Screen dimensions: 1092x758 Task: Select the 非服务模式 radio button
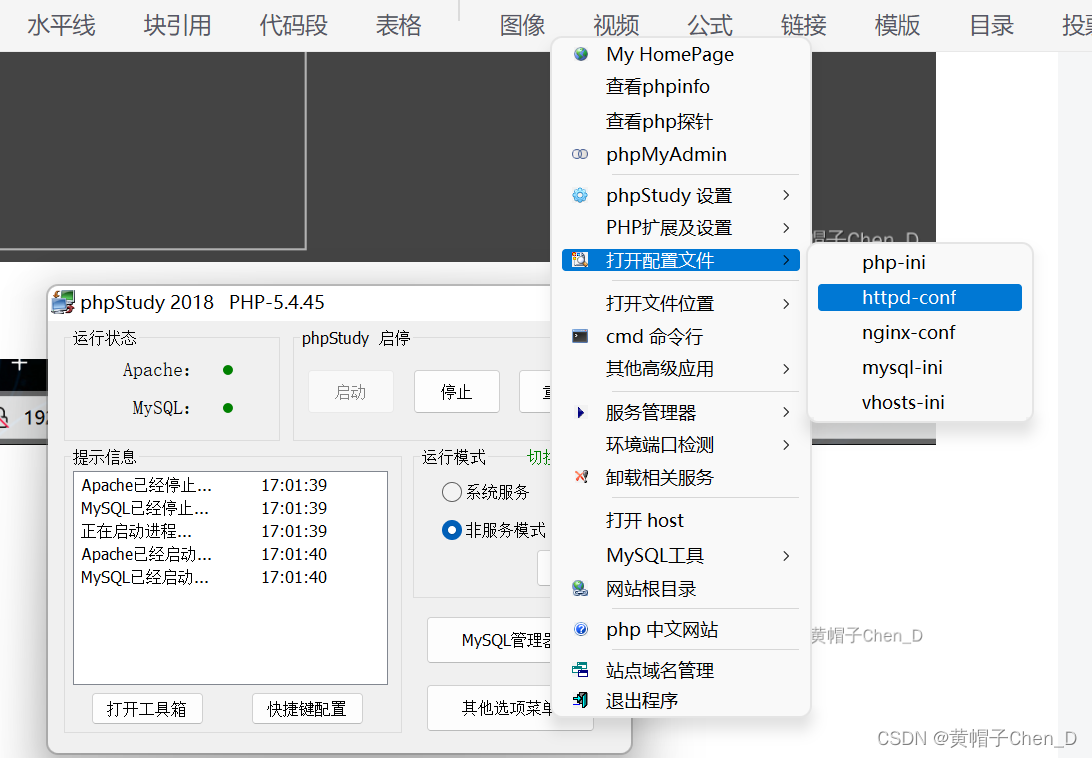pyautogui.click(x=451, y=530)
